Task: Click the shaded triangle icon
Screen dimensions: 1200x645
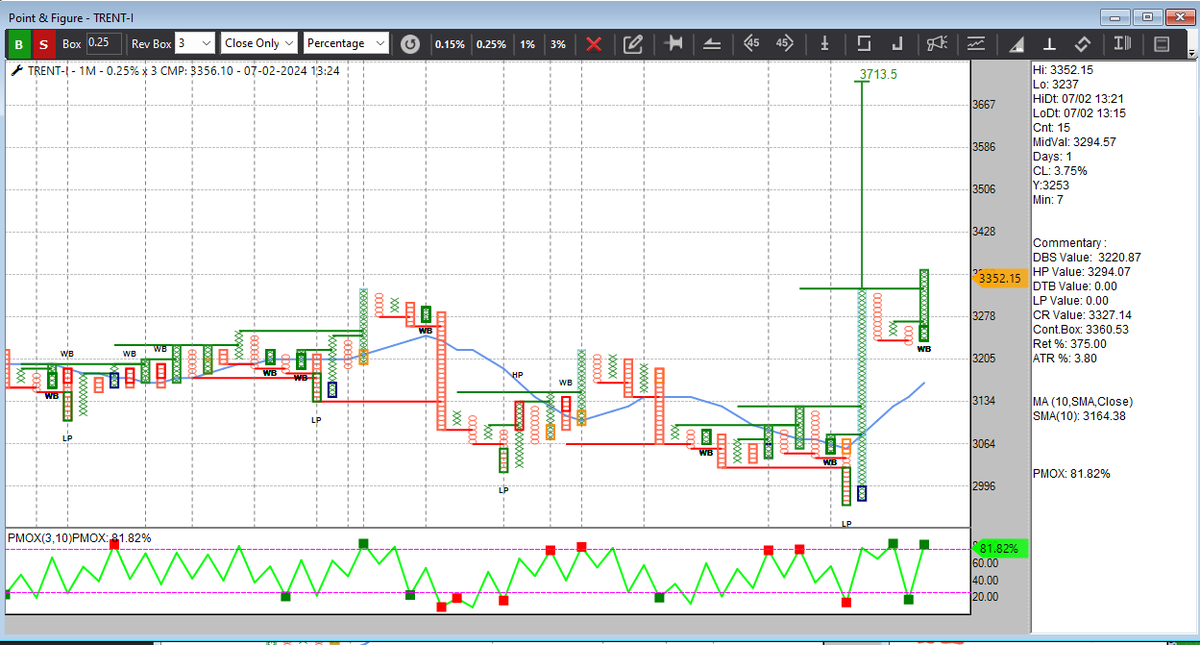Action: click(x=1016, y=44)
